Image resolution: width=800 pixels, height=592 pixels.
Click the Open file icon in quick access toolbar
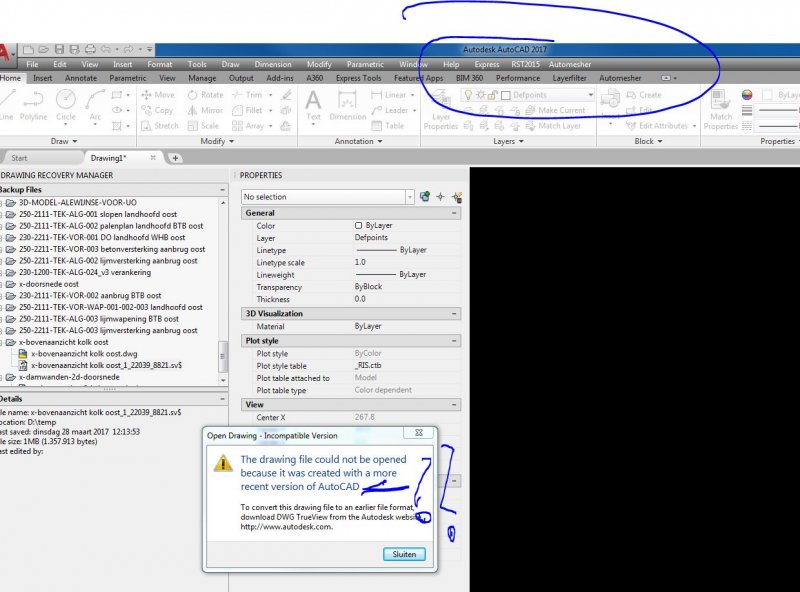click(x=44, y=50)
